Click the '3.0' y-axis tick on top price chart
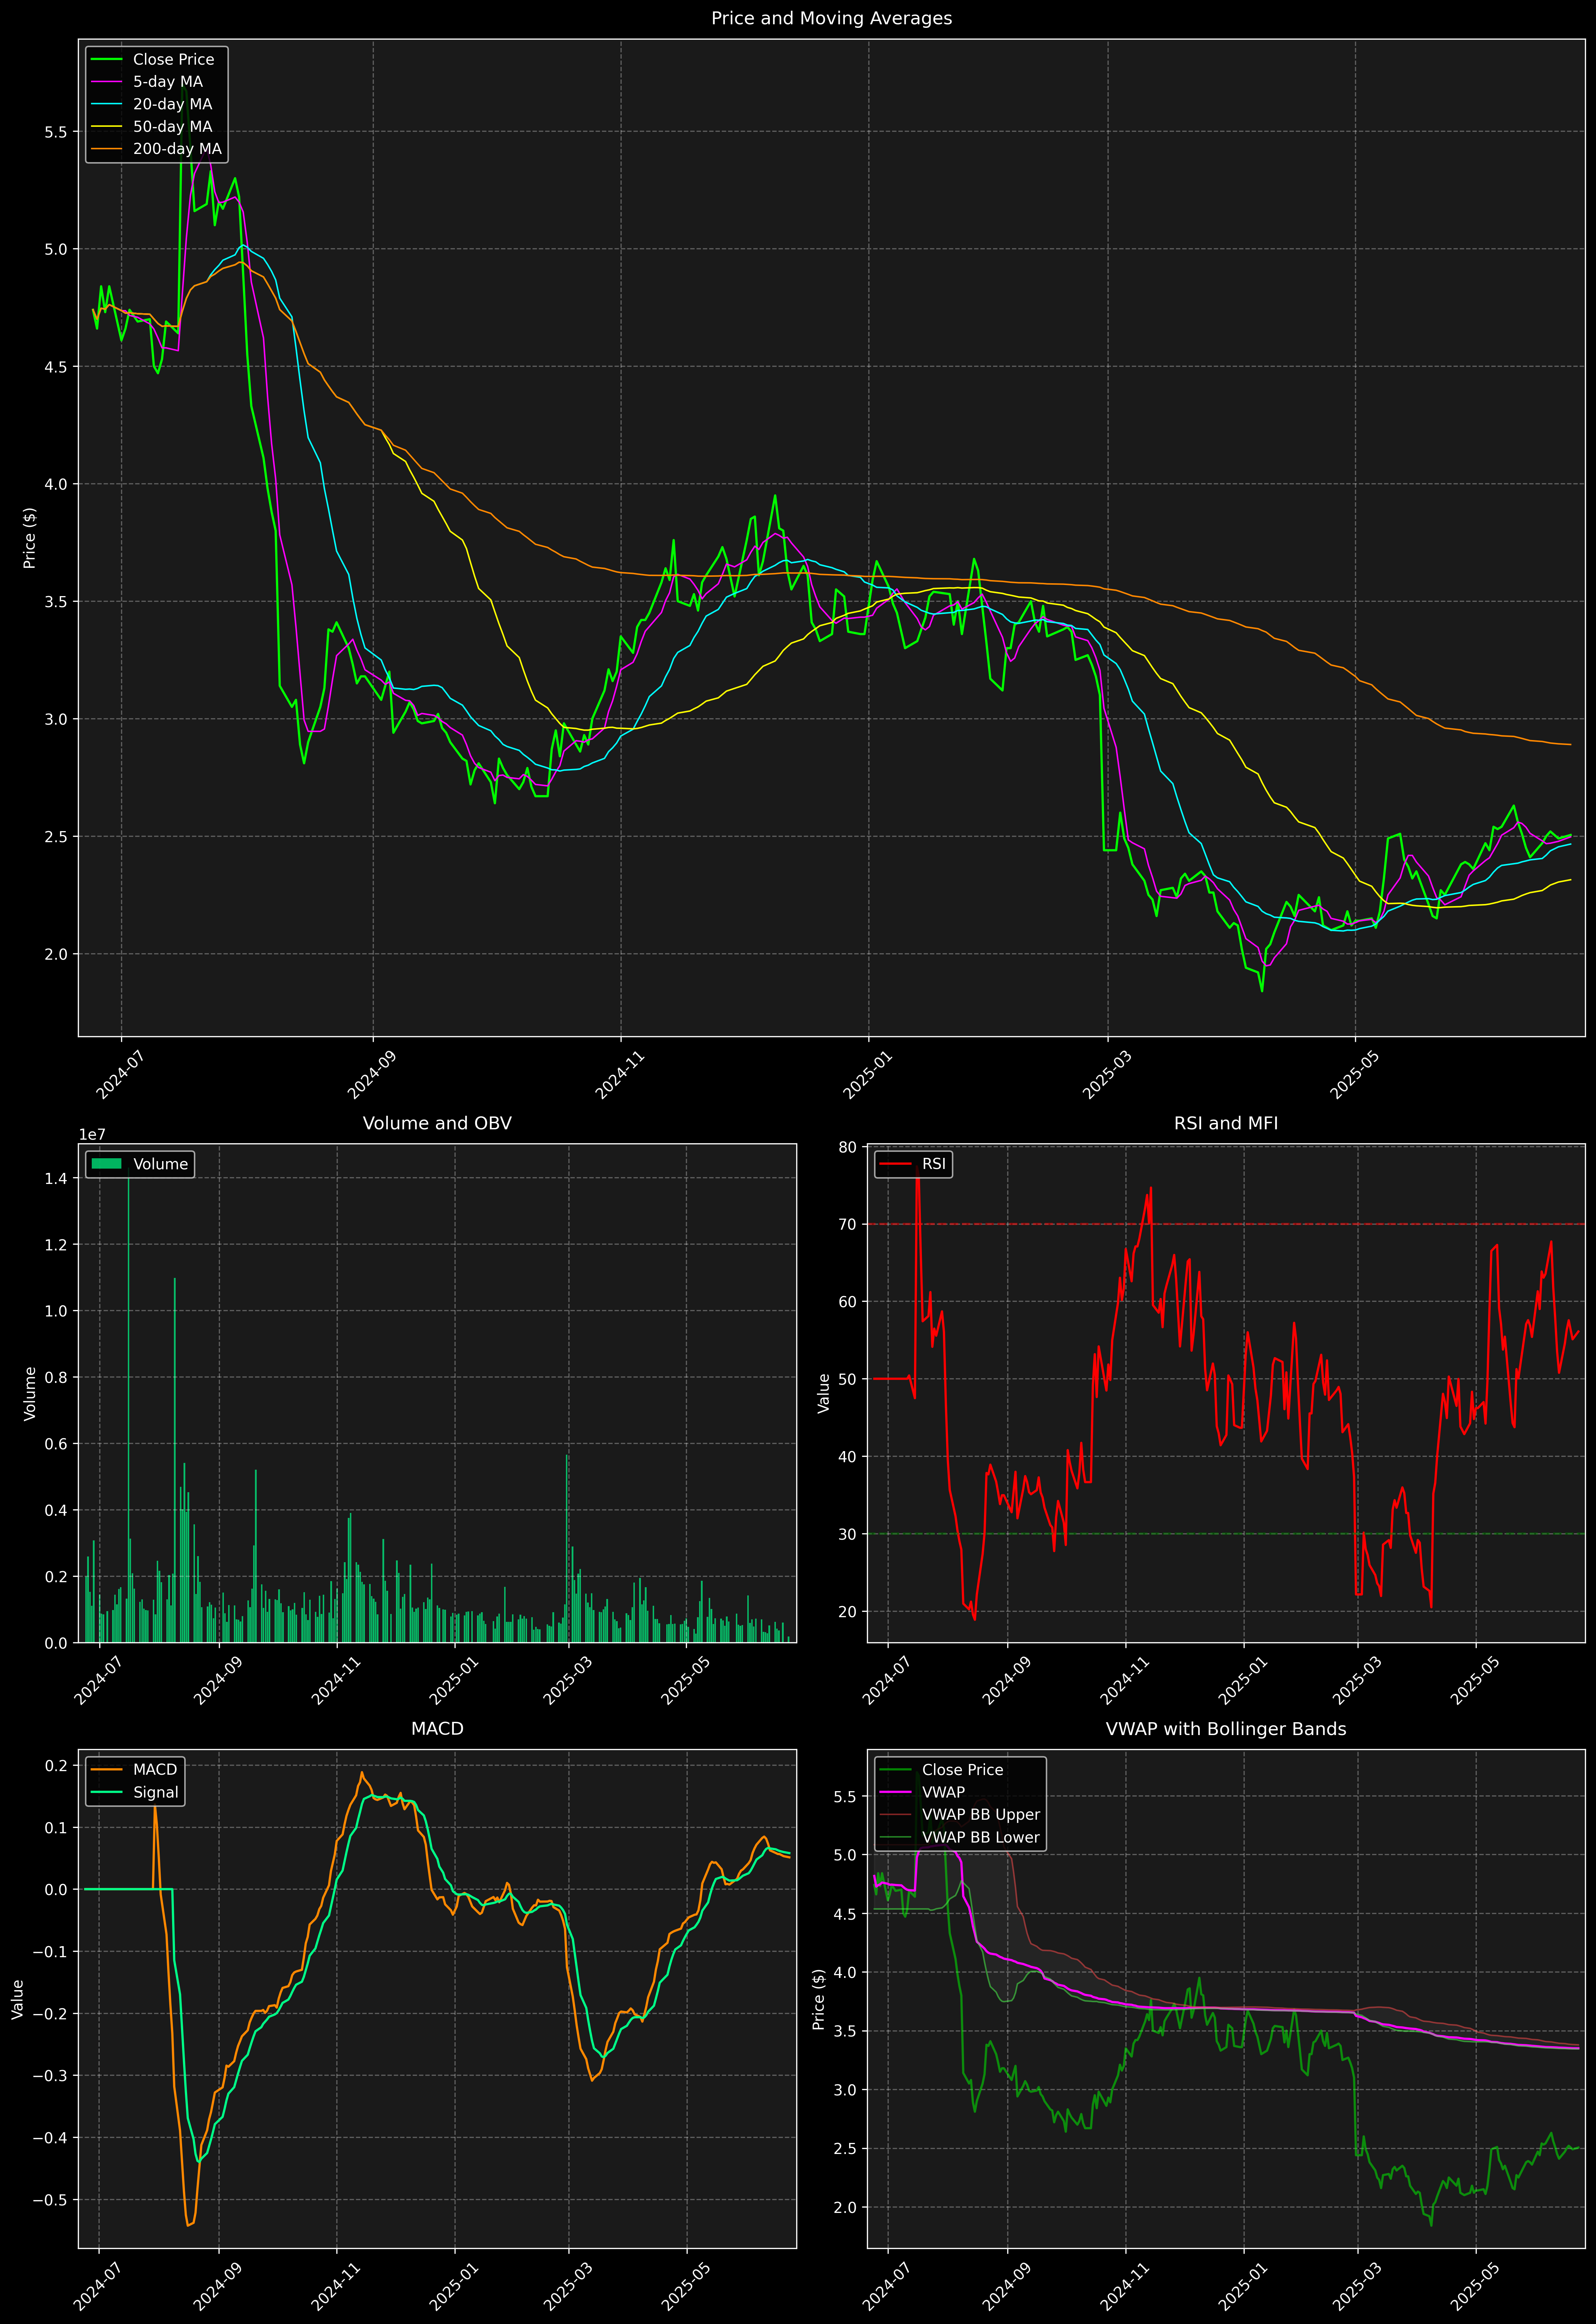Viewport: 1596px width, 2324px height. pos(56,719)
